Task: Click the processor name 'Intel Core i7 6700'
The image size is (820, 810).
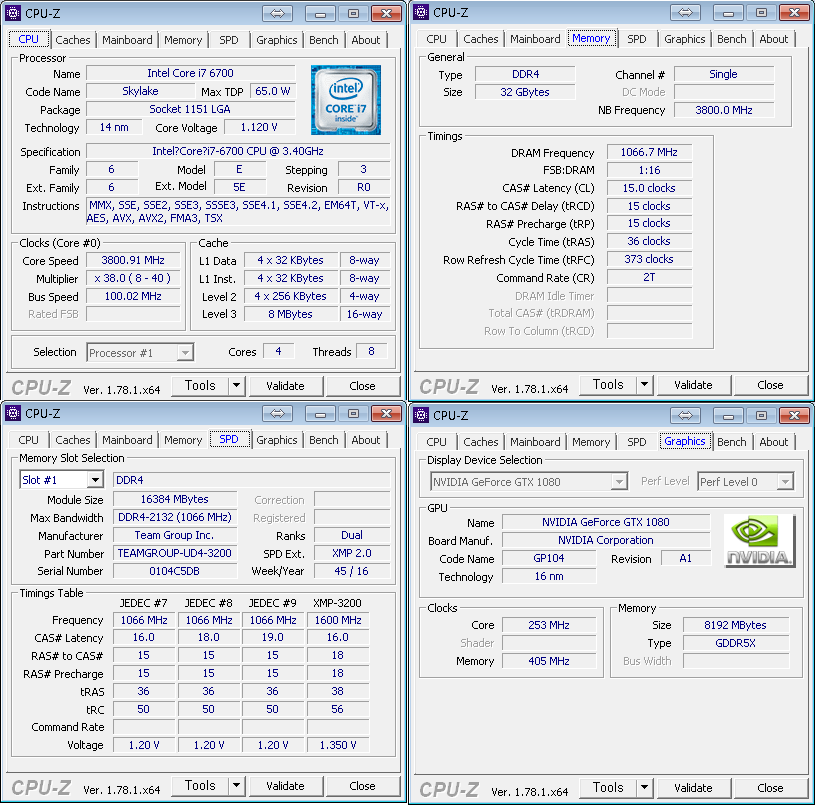Action: 190,73
